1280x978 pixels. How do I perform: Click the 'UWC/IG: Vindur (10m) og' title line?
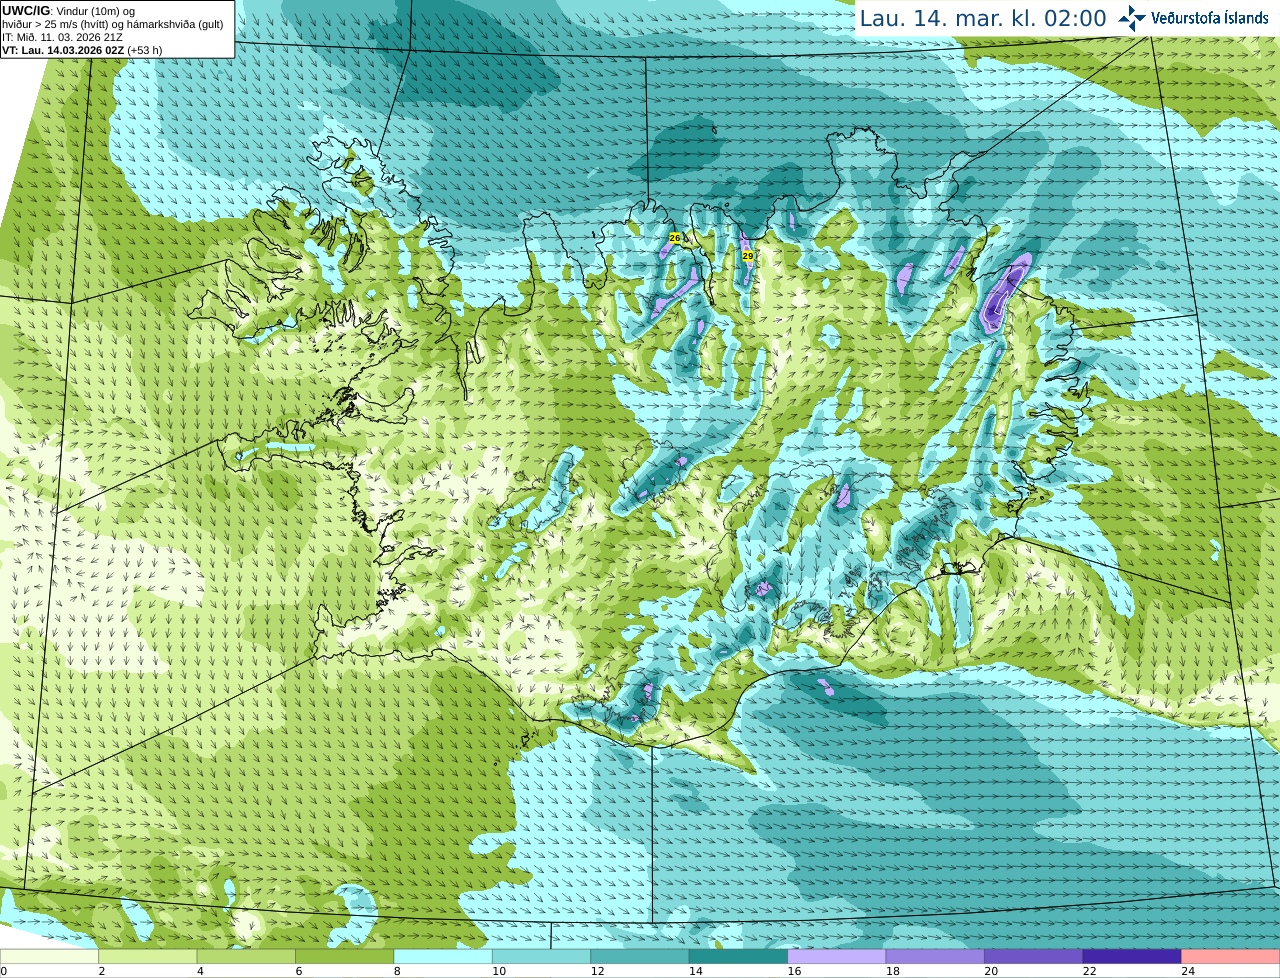[68, 11]
